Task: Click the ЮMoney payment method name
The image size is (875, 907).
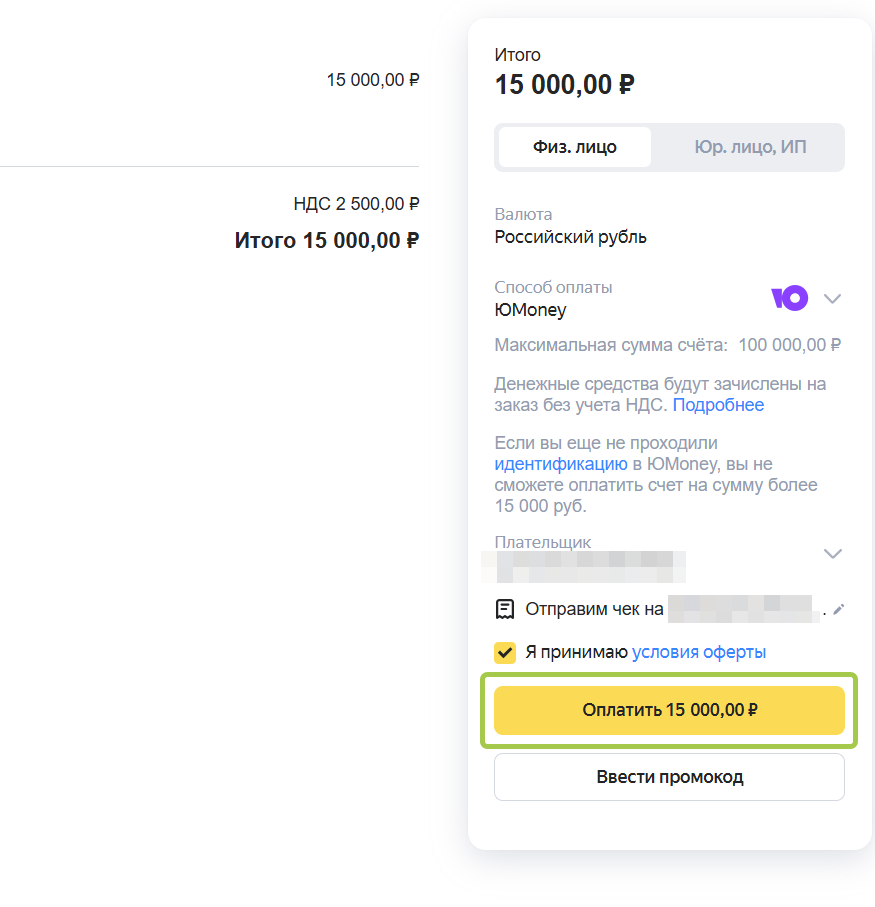Action: coord(530,310)
